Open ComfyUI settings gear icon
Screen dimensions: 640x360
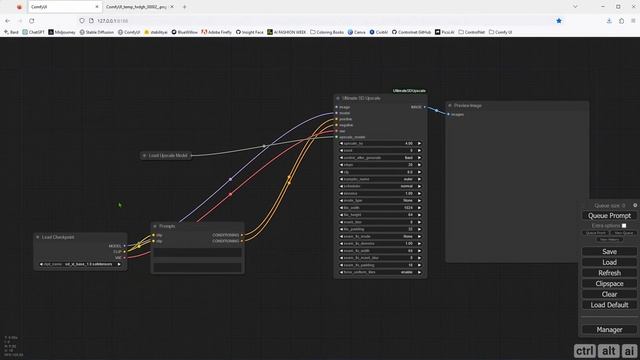(635, 205)
